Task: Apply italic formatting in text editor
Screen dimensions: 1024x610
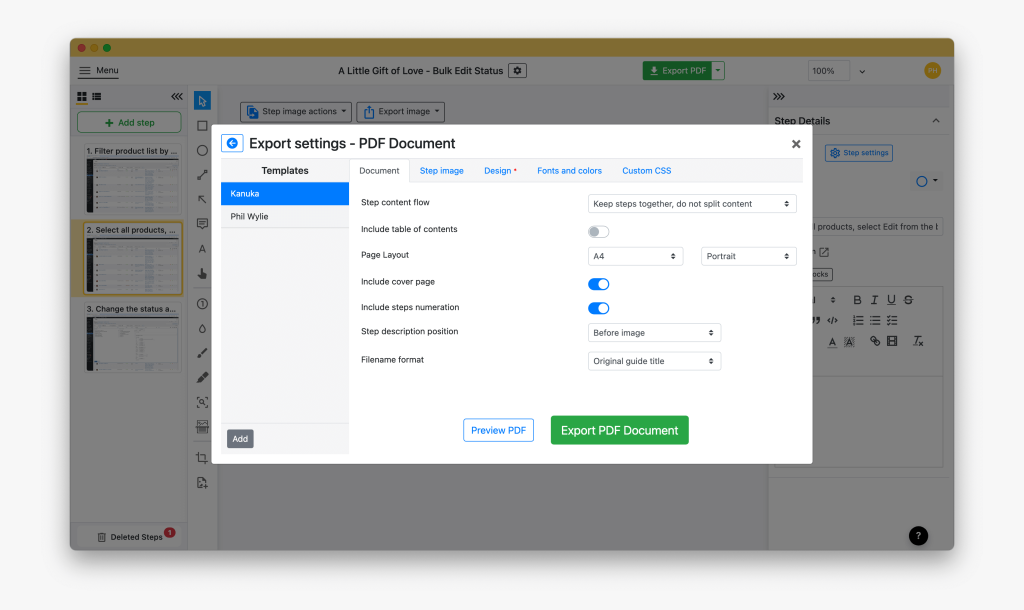Action: [874, 300]
